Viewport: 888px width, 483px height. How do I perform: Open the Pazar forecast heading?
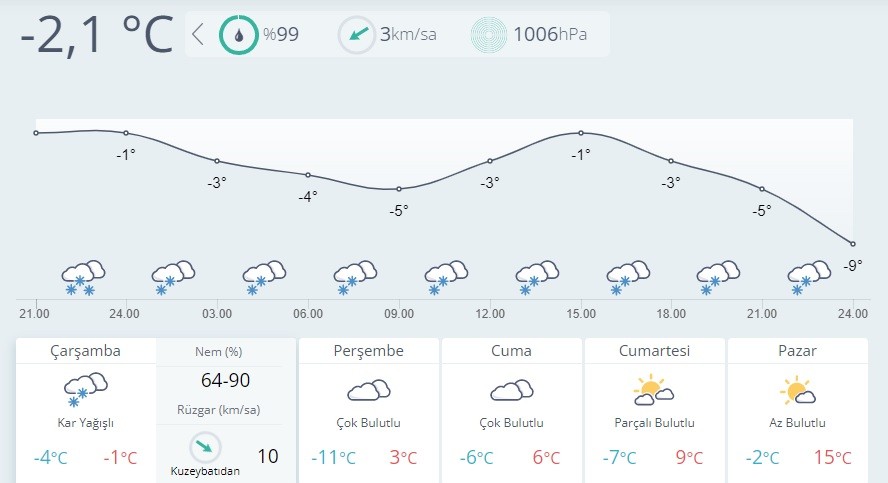[796, 351]
